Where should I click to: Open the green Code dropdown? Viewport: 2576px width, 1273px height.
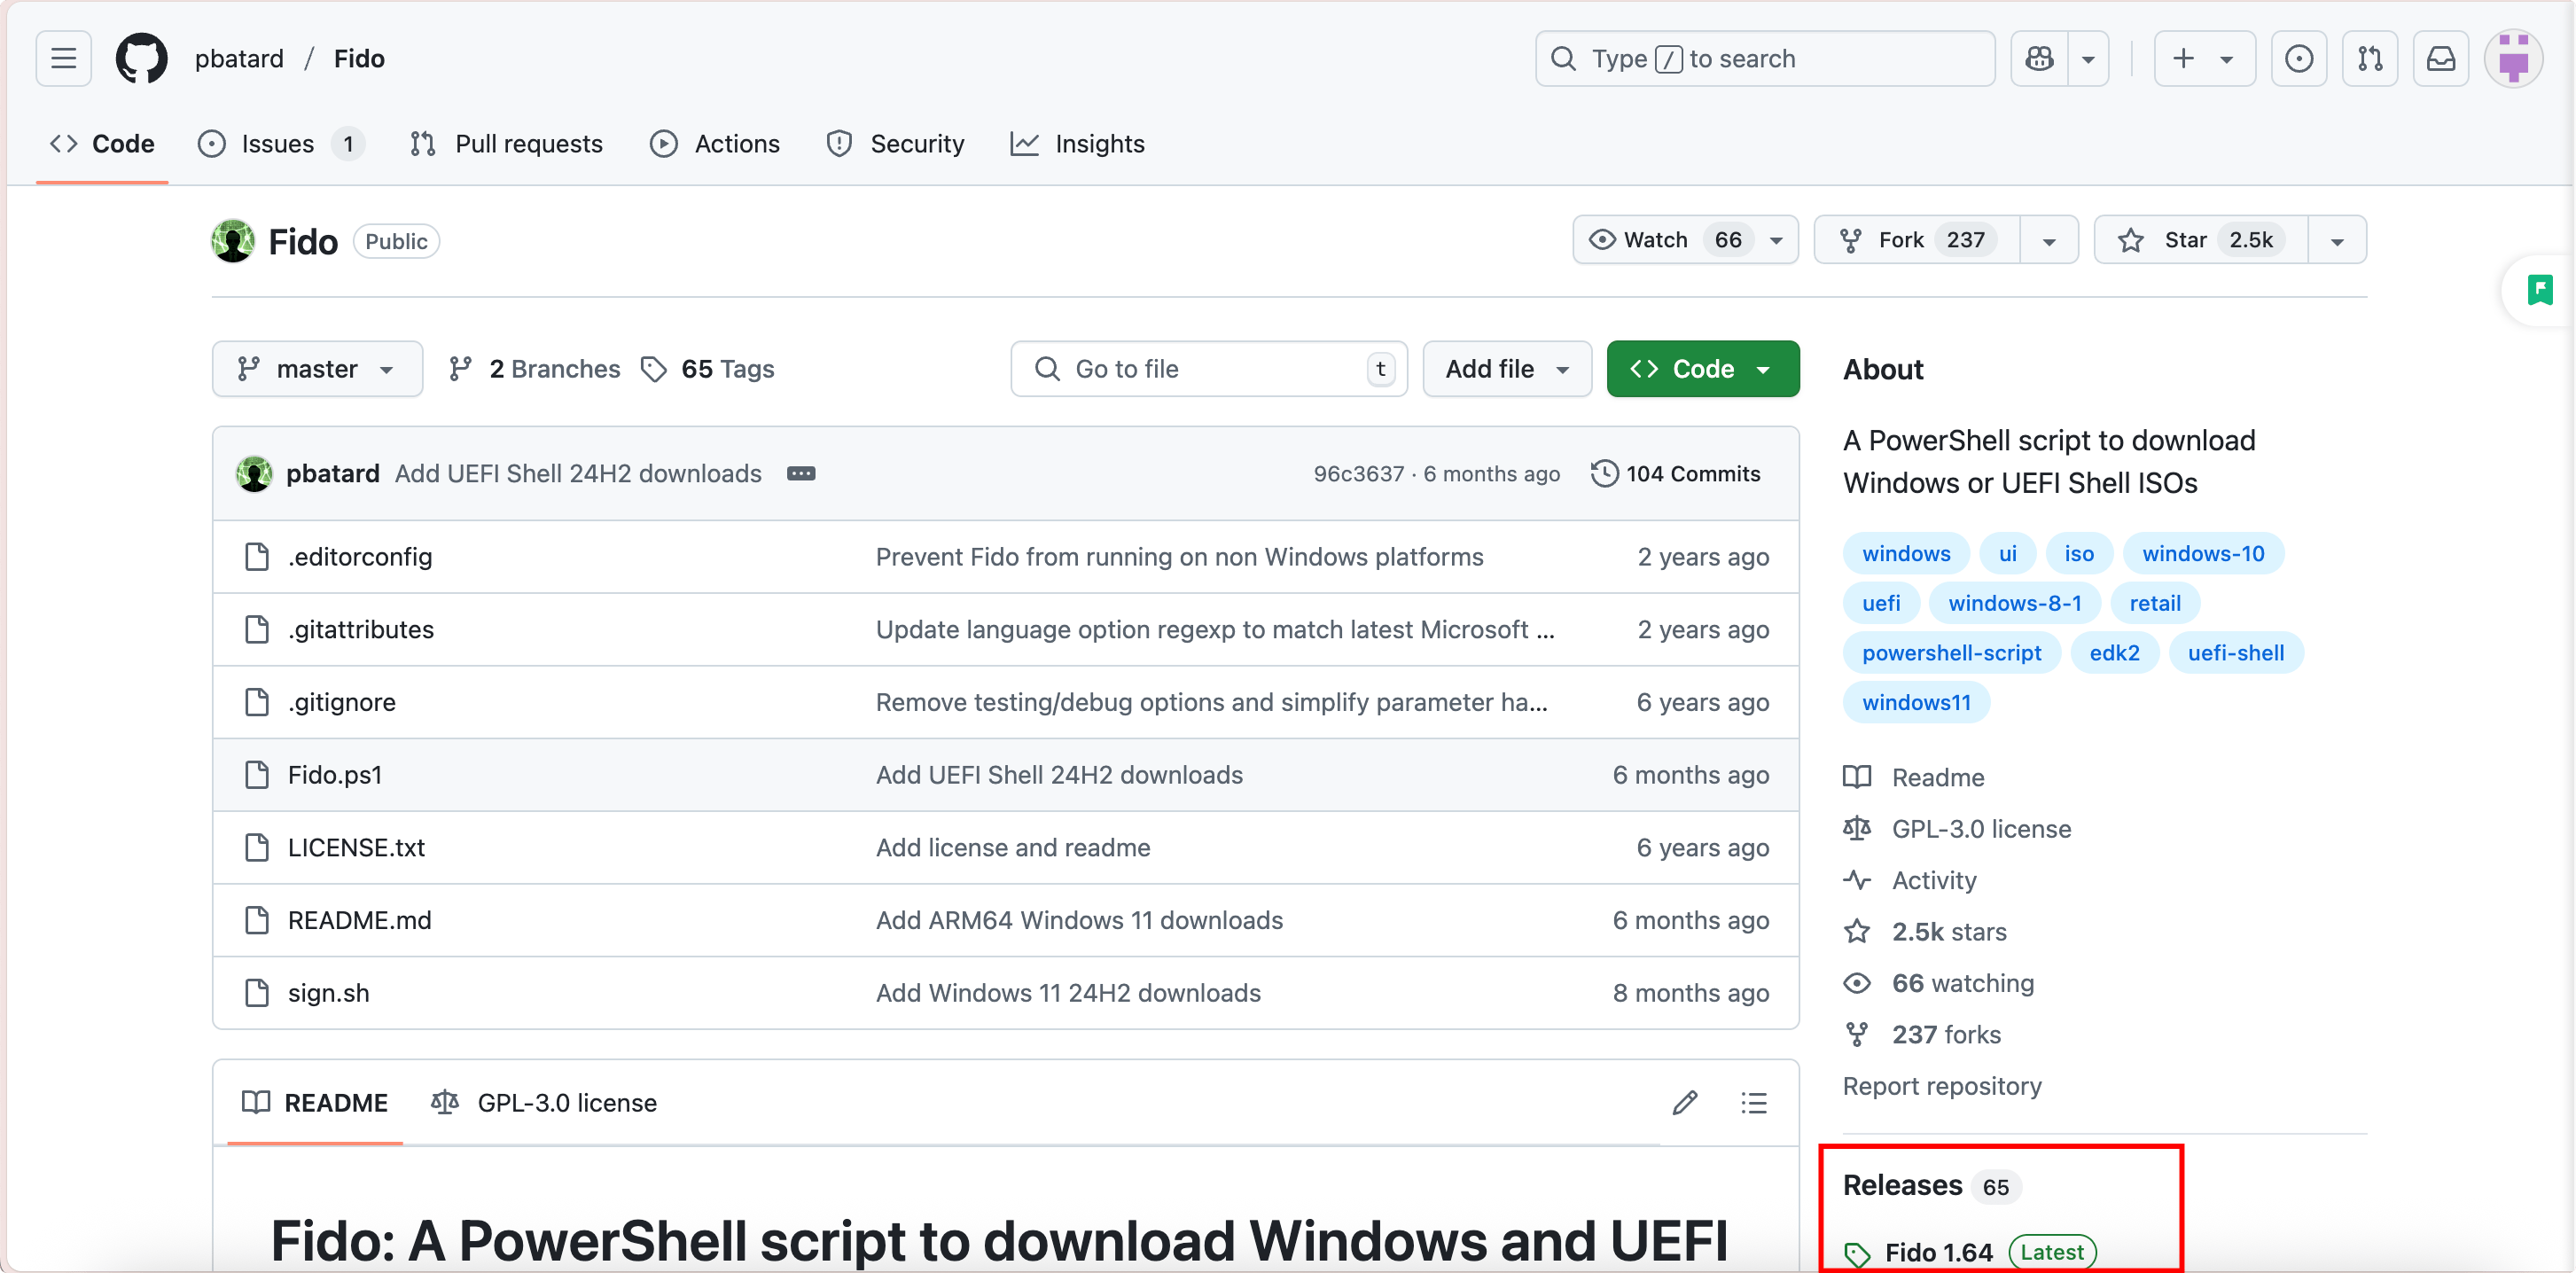click(x=1702, y=369)
